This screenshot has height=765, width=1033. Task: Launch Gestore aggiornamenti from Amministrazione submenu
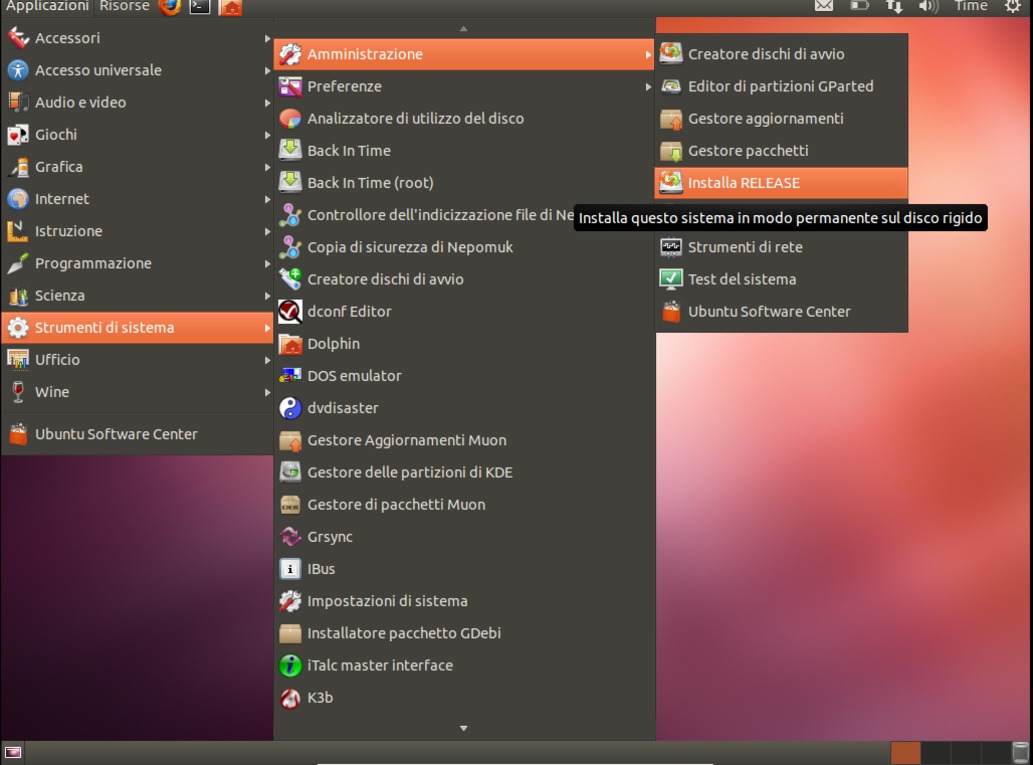point(781,119)
